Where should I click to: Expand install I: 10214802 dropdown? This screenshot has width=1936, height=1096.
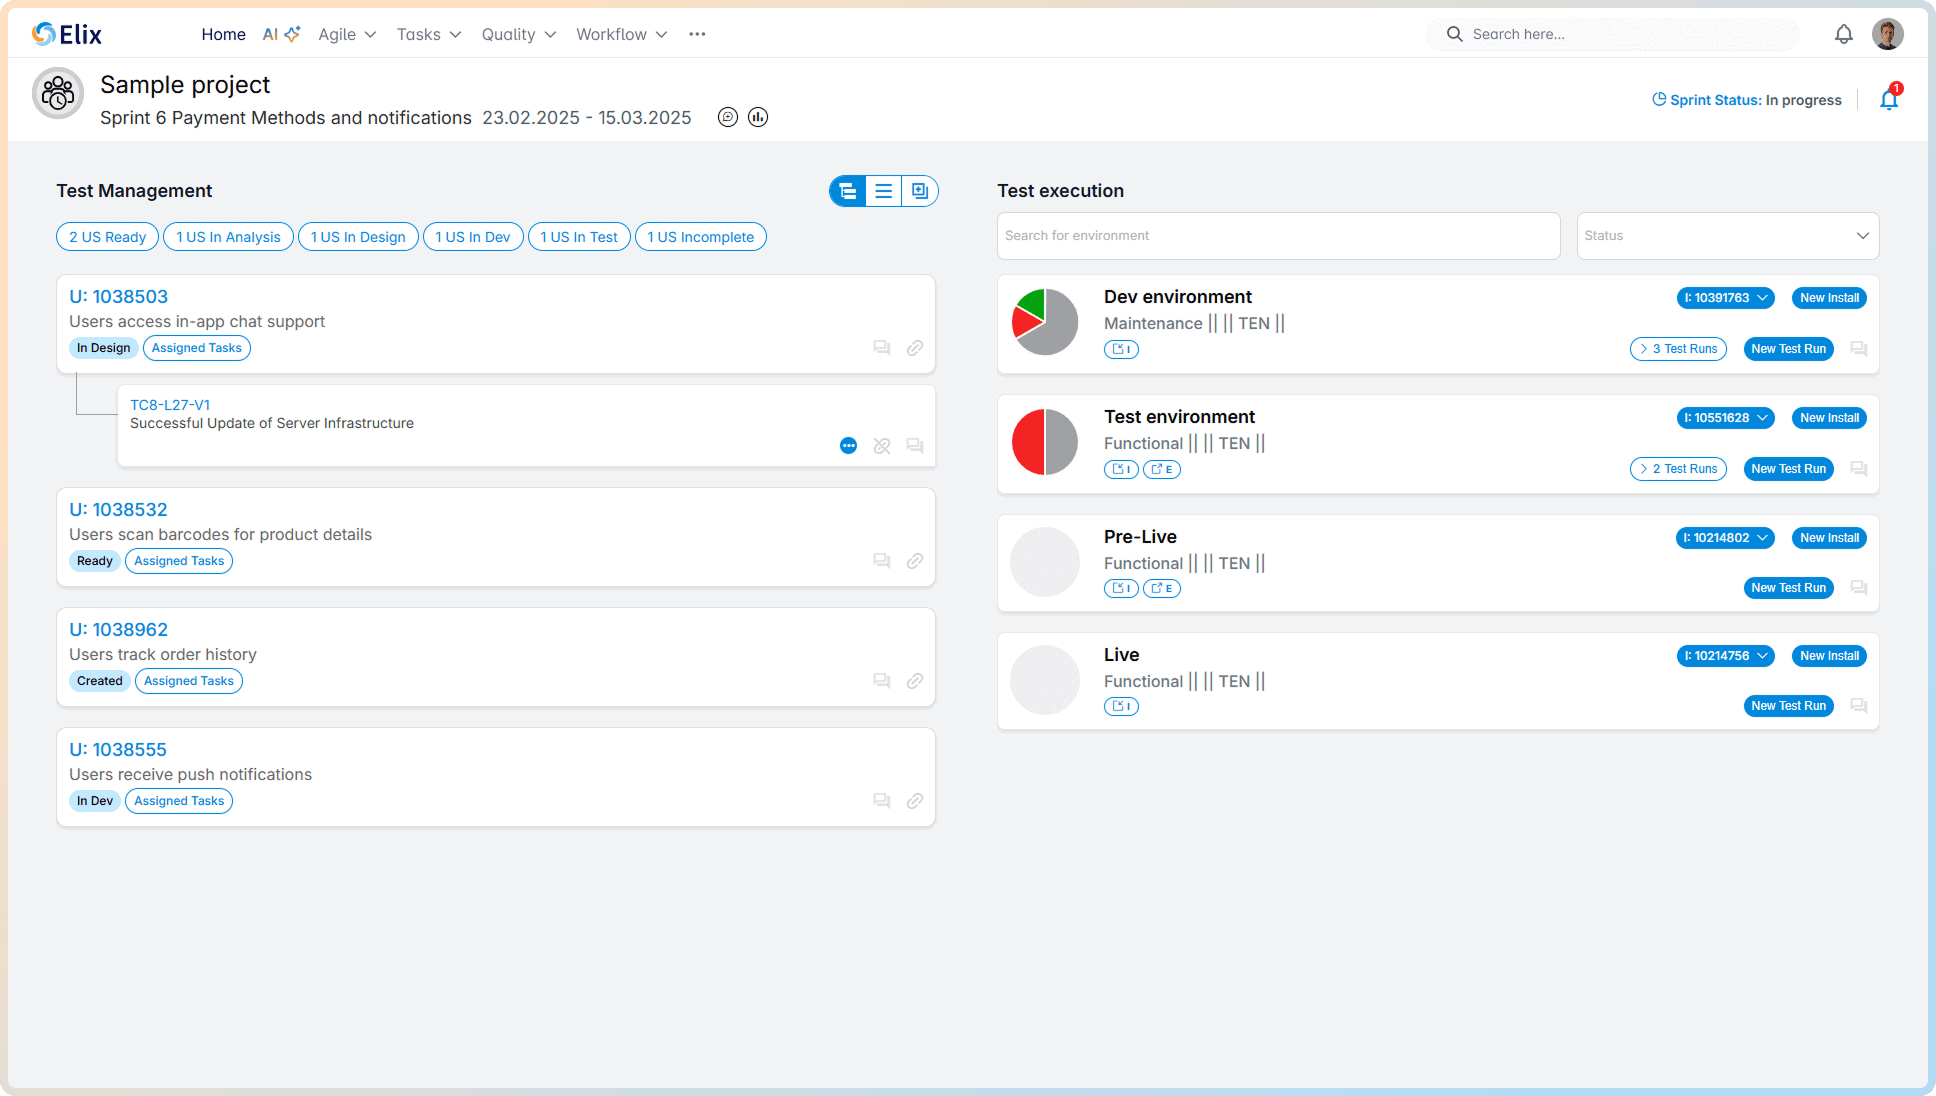click(1726, 538)
